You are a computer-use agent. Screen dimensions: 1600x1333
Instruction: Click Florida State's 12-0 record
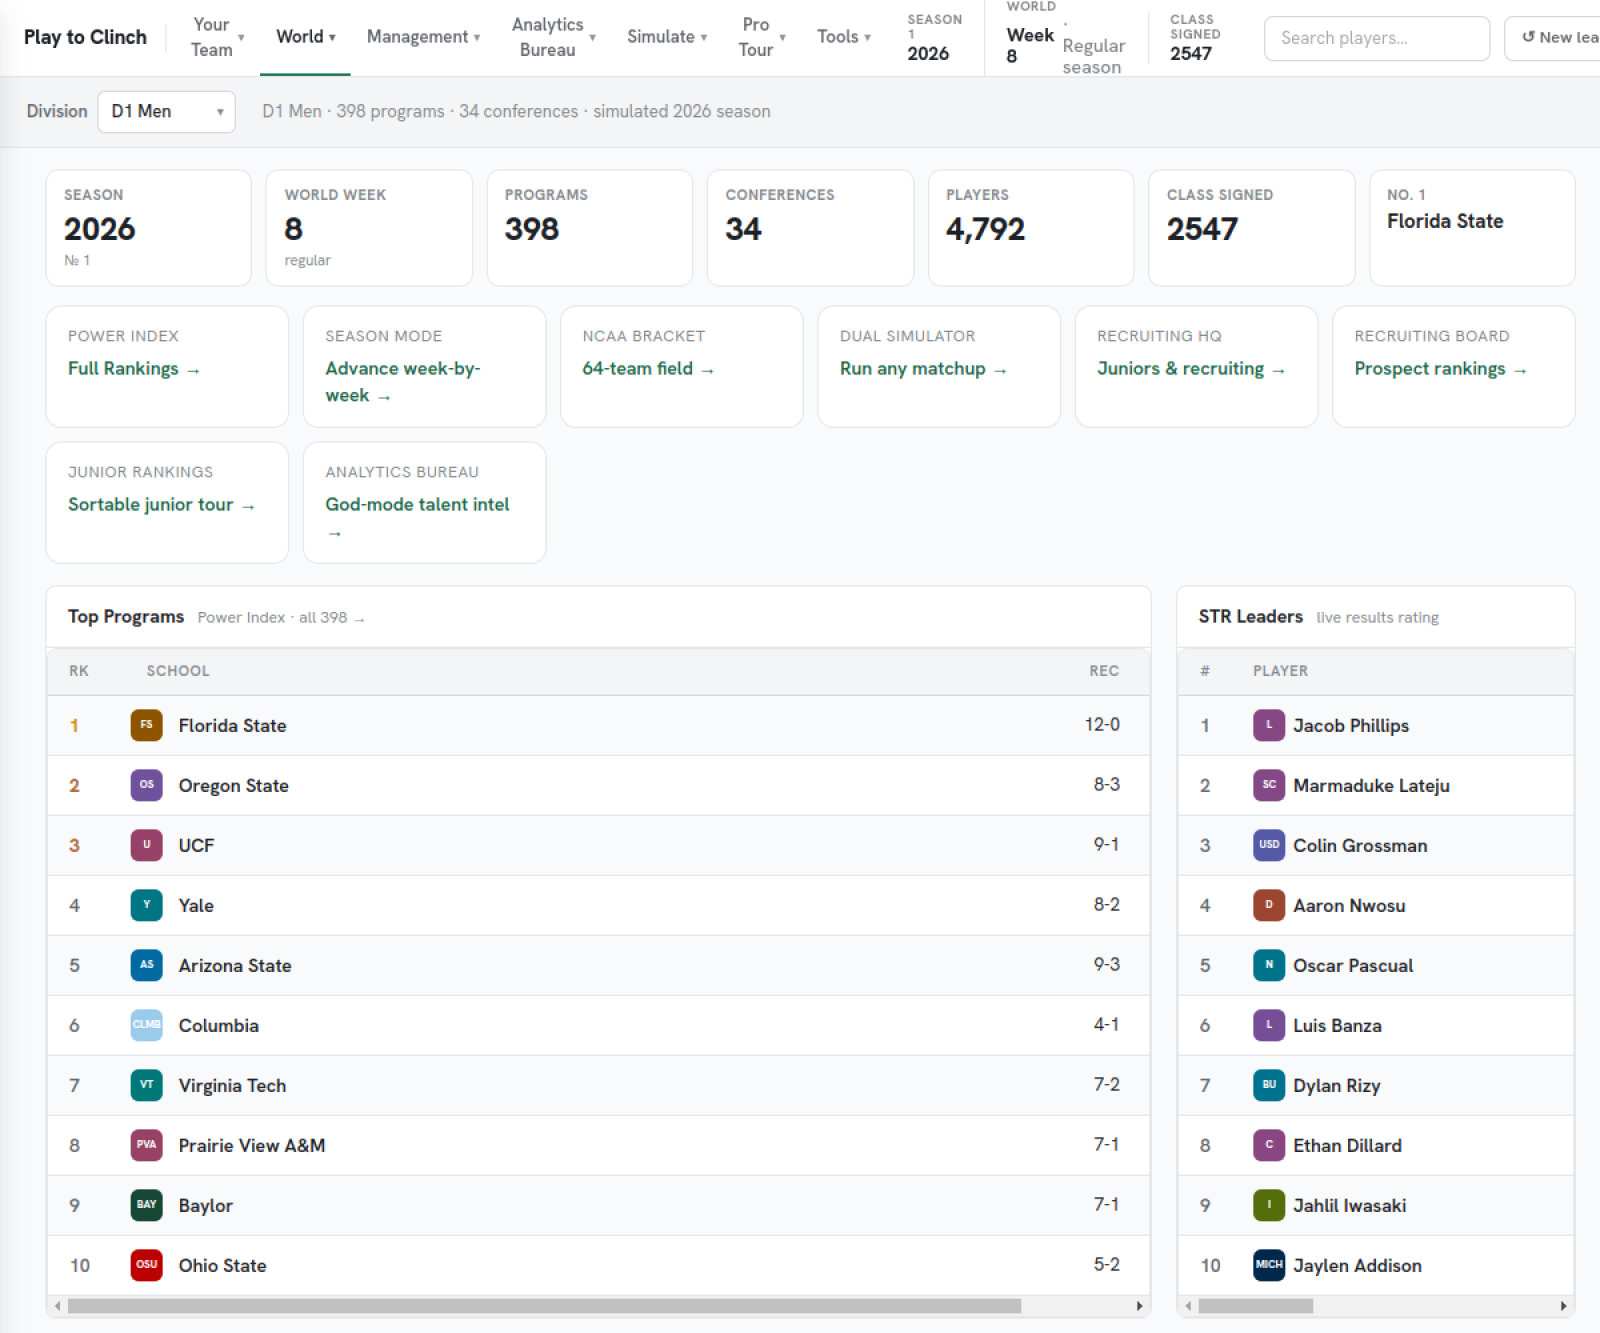1102,725
